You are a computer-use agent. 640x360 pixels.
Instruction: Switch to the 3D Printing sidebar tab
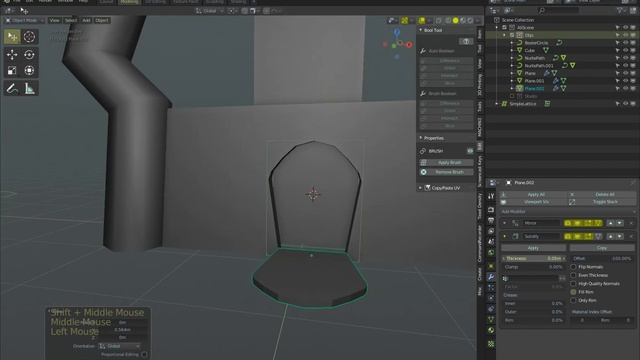coord(480,84)
